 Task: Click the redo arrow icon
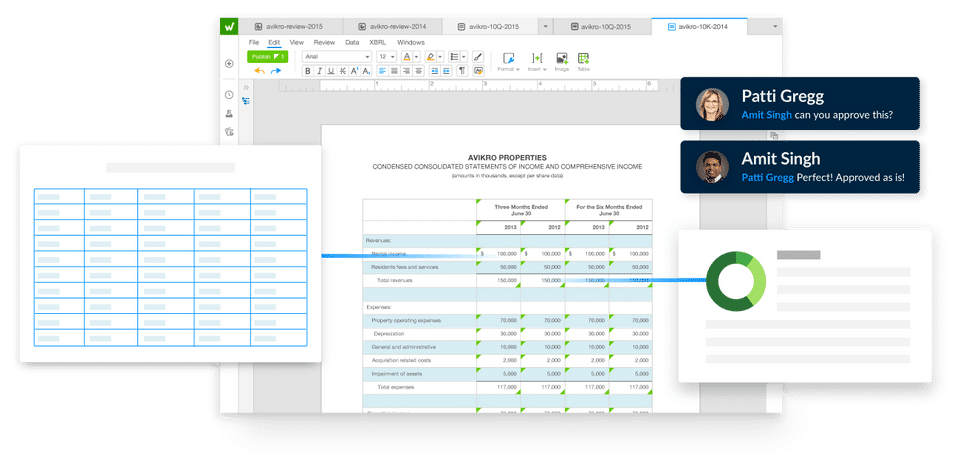[276, 71]
